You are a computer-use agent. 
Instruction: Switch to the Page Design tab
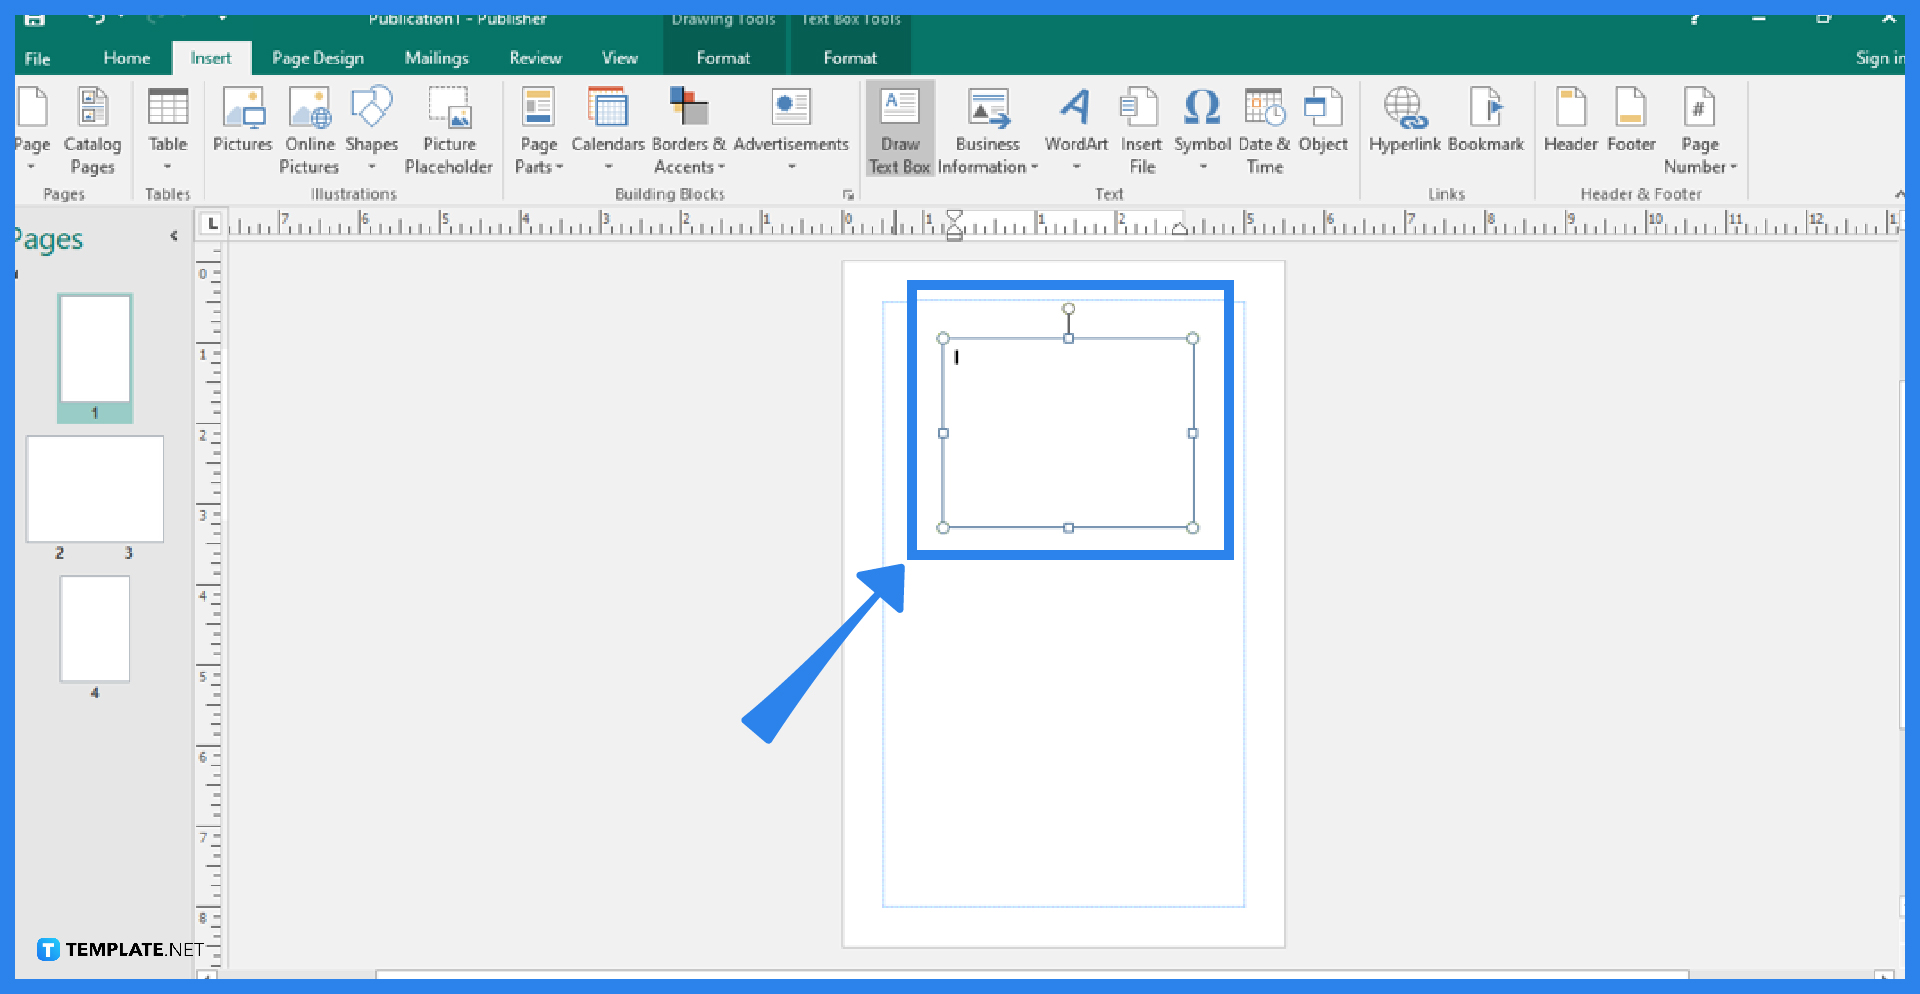(318, 57)
